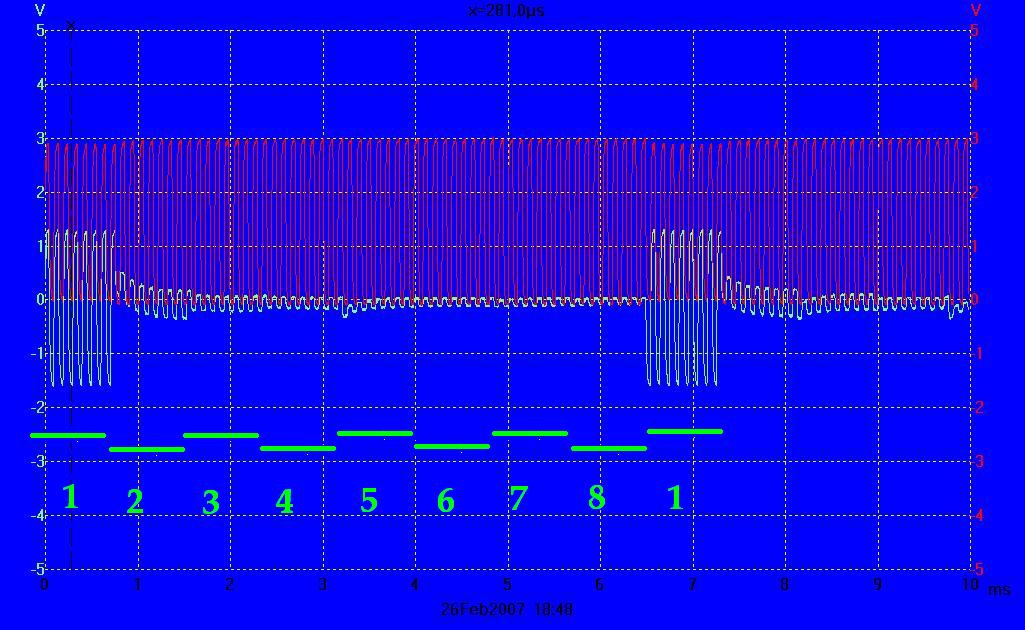The image size is (1025, 630).
Task: Click the red 3 tick on right axis
Action: point(977,138)
